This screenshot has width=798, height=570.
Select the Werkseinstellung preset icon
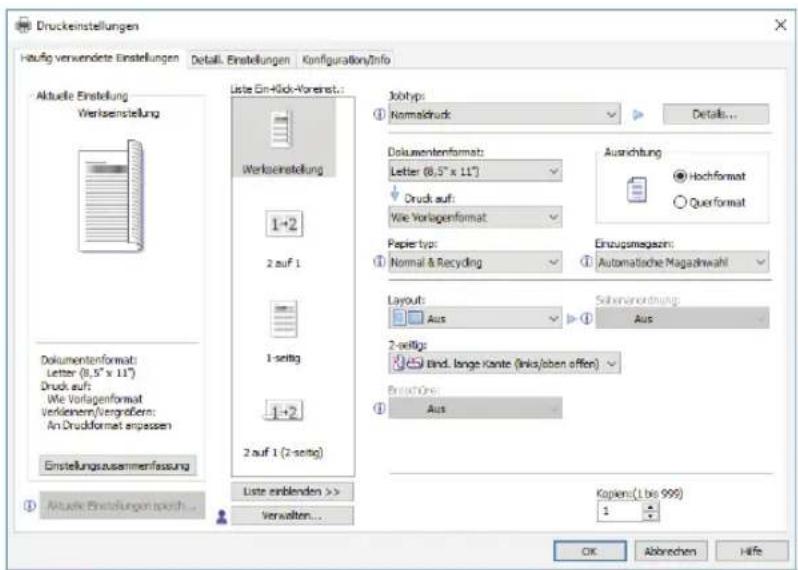click(x=281, y=130)
